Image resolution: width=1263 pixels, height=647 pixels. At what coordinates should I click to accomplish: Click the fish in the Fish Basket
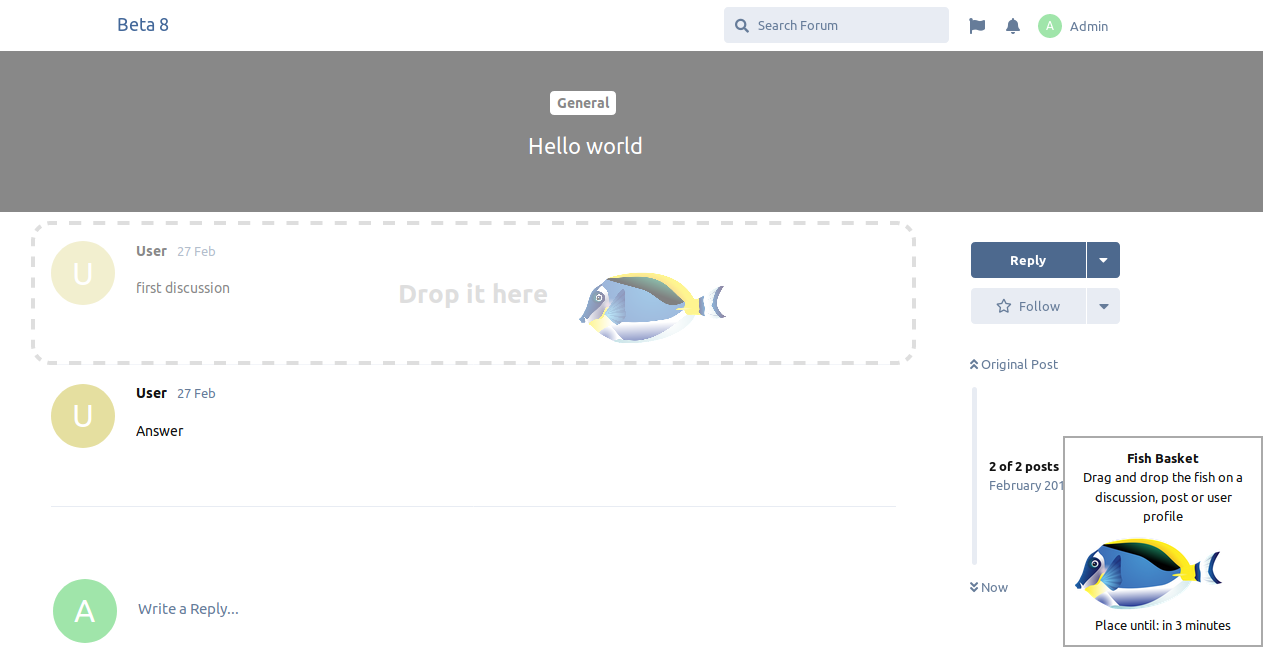(1147, 574)
